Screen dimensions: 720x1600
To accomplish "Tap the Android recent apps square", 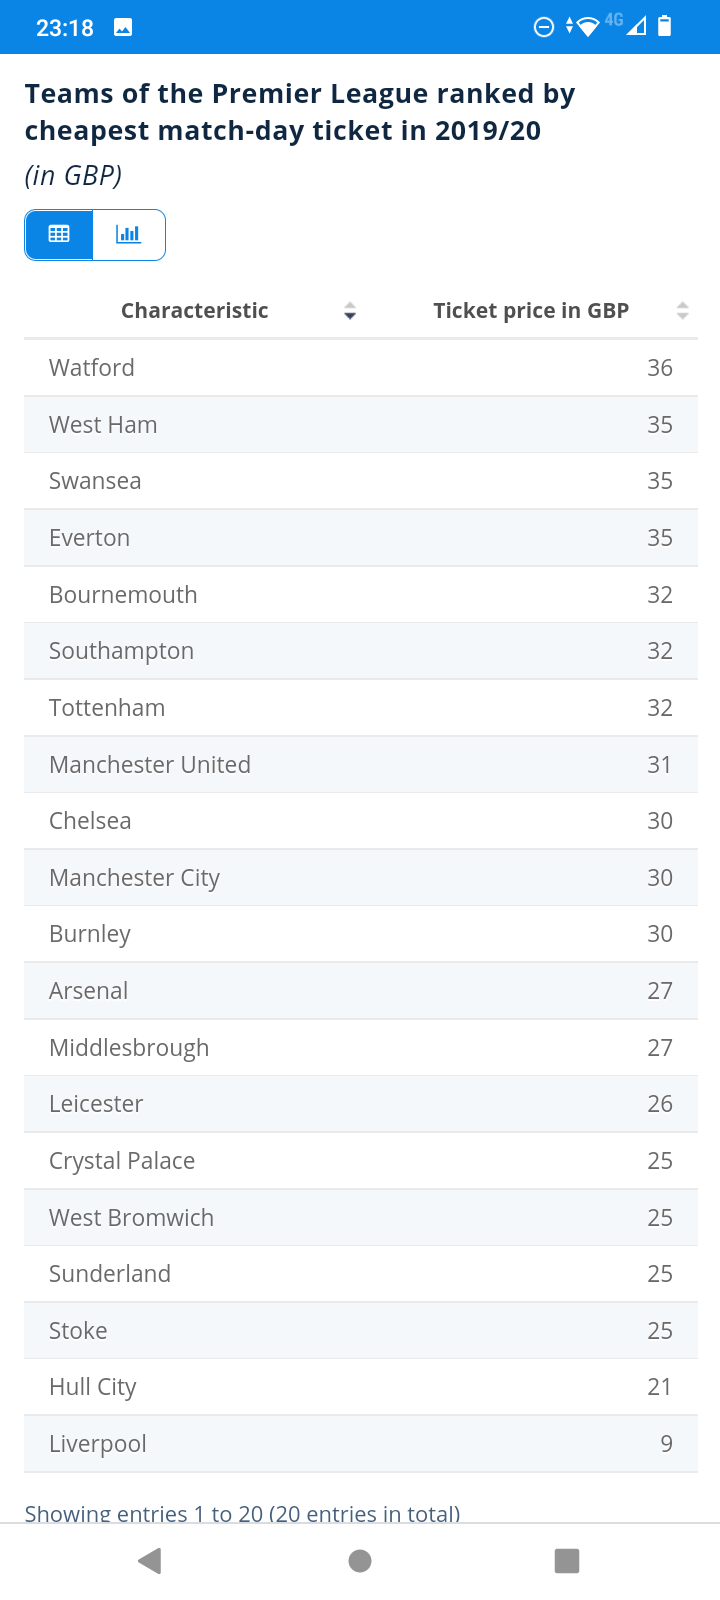I will click(567, 1560).
